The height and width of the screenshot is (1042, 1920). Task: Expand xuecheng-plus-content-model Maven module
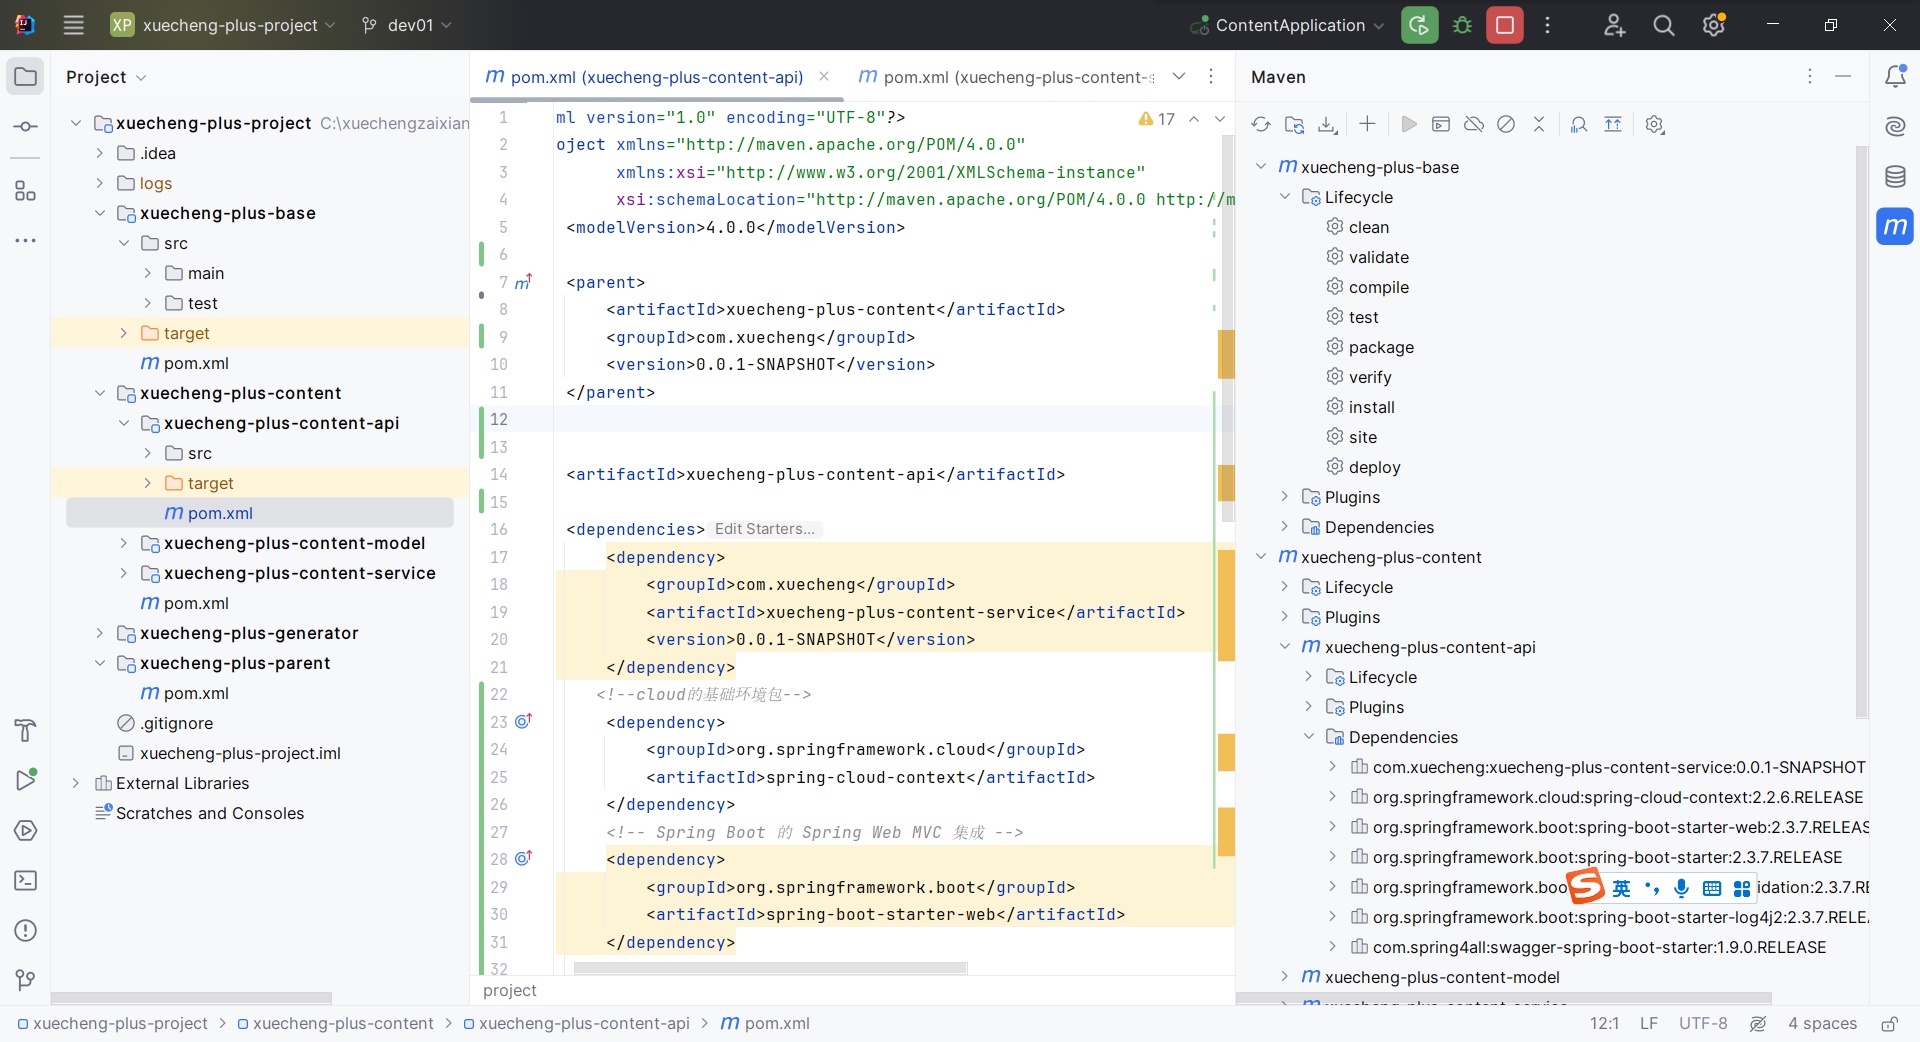(1285, 977)
